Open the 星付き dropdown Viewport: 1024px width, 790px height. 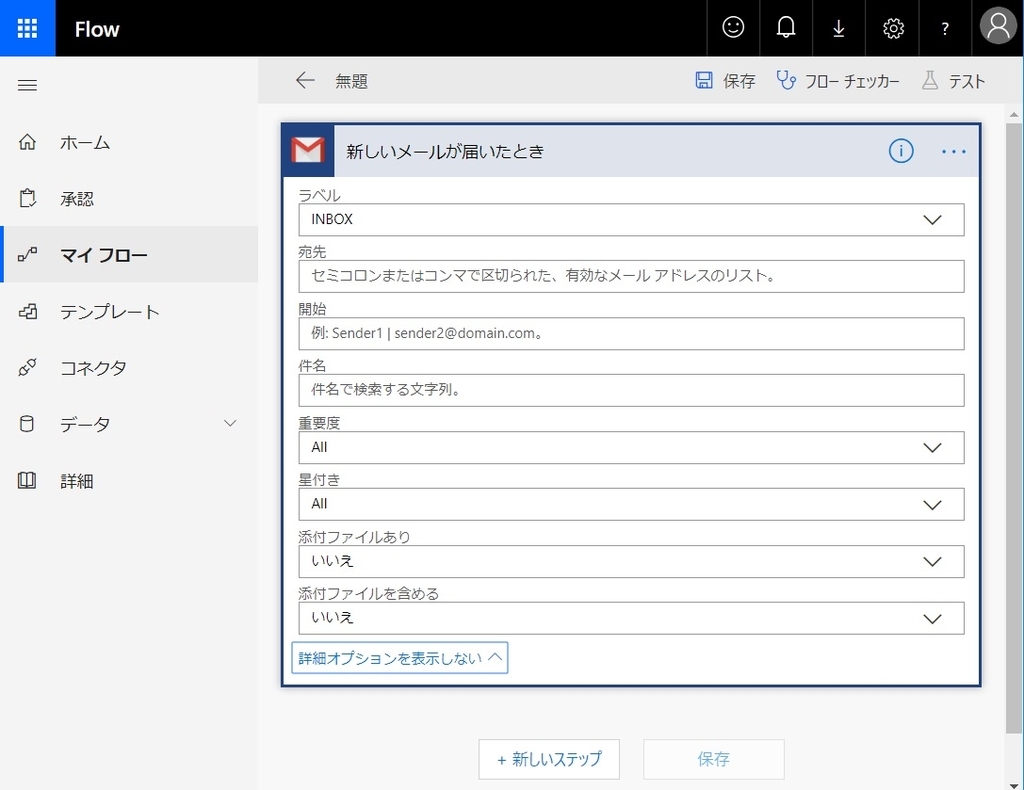click(631, 504)
